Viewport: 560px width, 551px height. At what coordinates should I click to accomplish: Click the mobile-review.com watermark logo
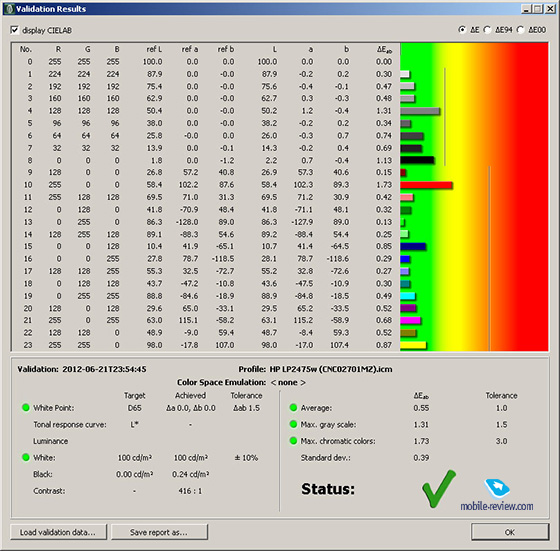click(x=497, y=495)
